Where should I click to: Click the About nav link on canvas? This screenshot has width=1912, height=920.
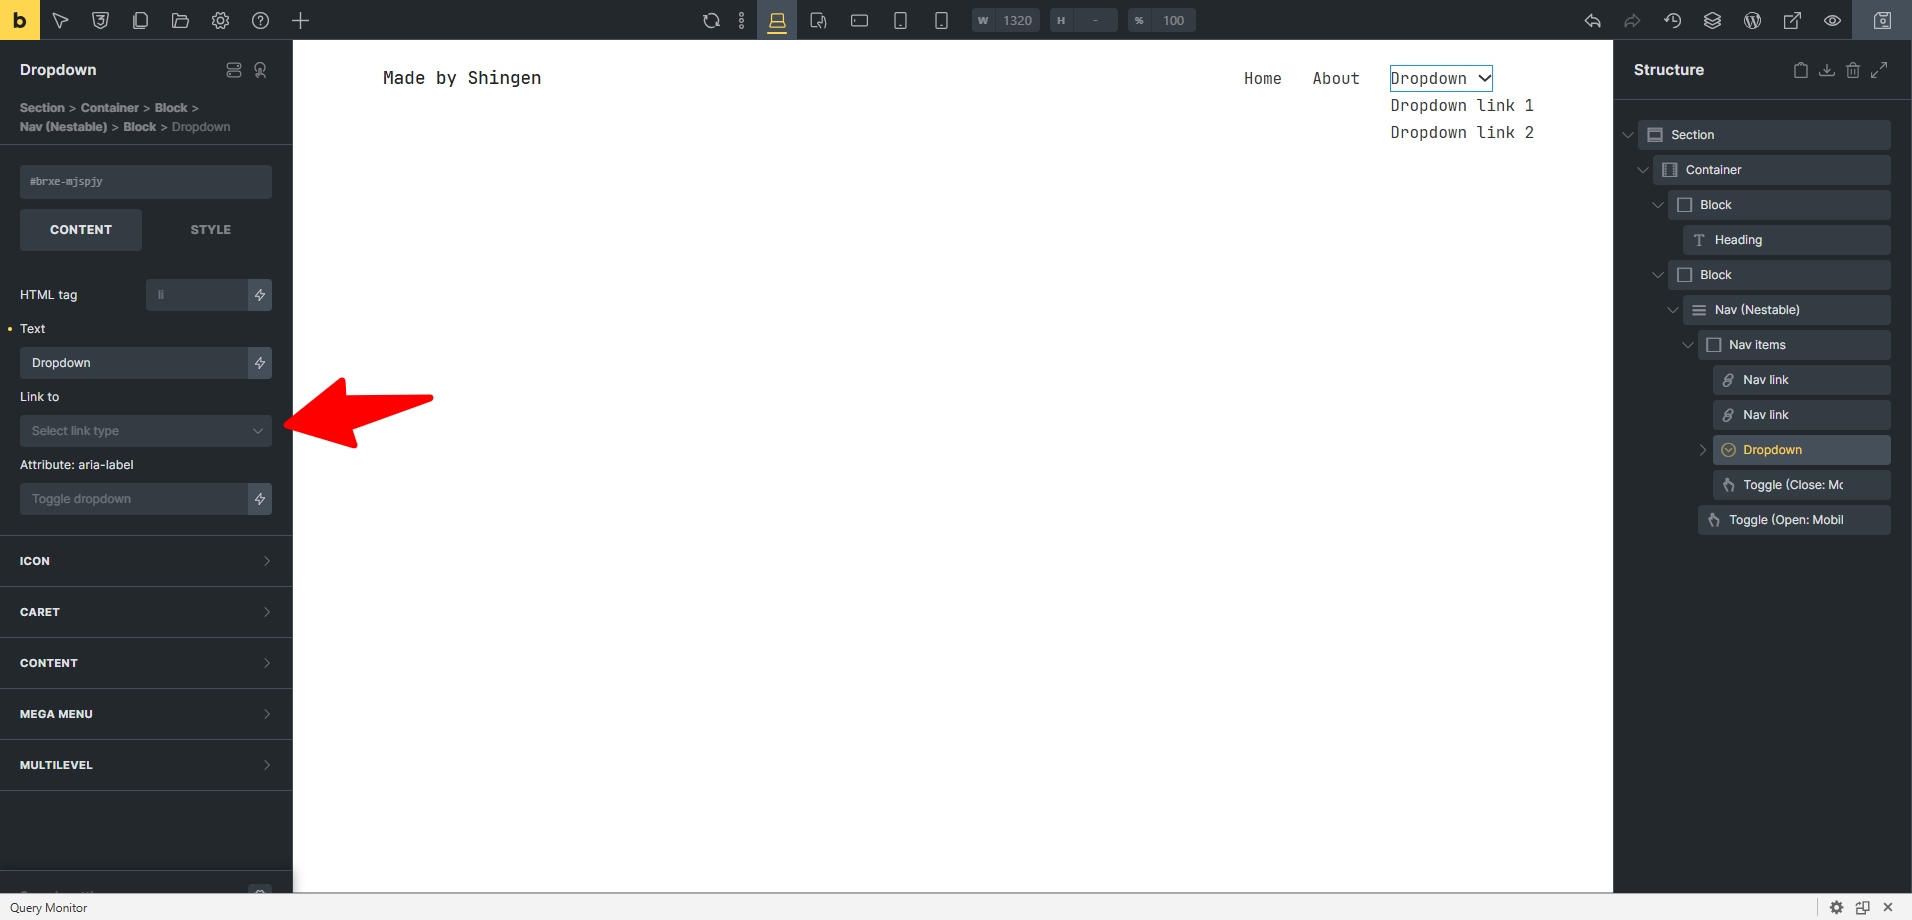(1335, 79)
